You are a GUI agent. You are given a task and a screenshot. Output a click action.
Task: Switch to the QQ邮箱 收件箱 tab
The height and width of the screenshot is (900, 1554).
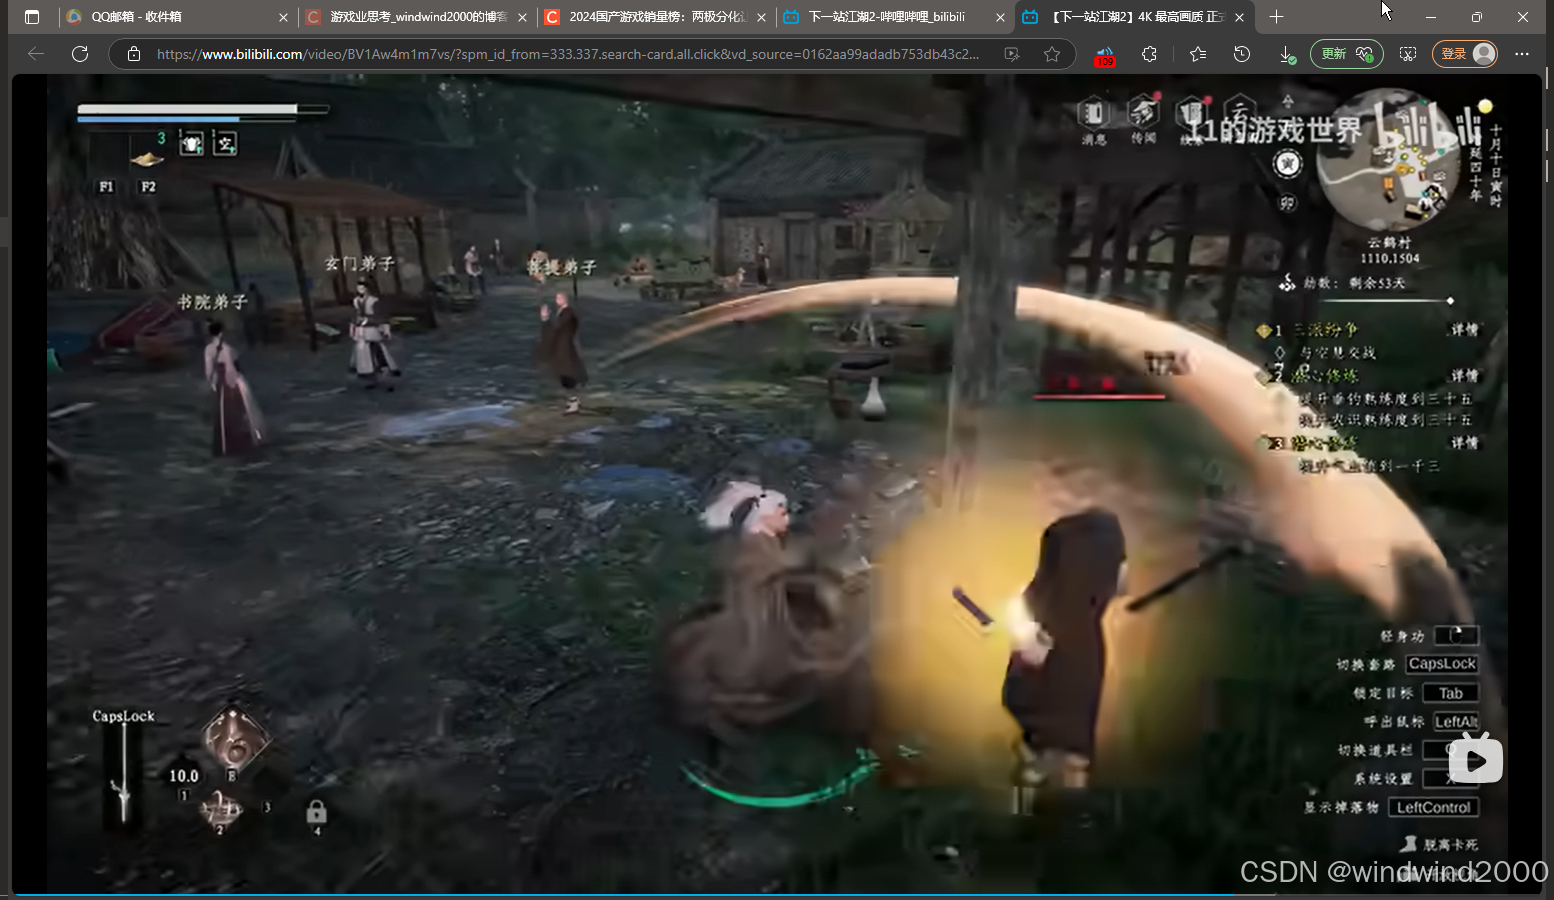coord(177,17)
